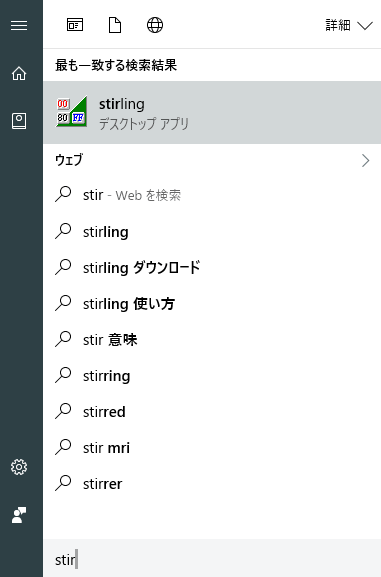Click search icon beside 'stirling ダウンロード'

63,267
